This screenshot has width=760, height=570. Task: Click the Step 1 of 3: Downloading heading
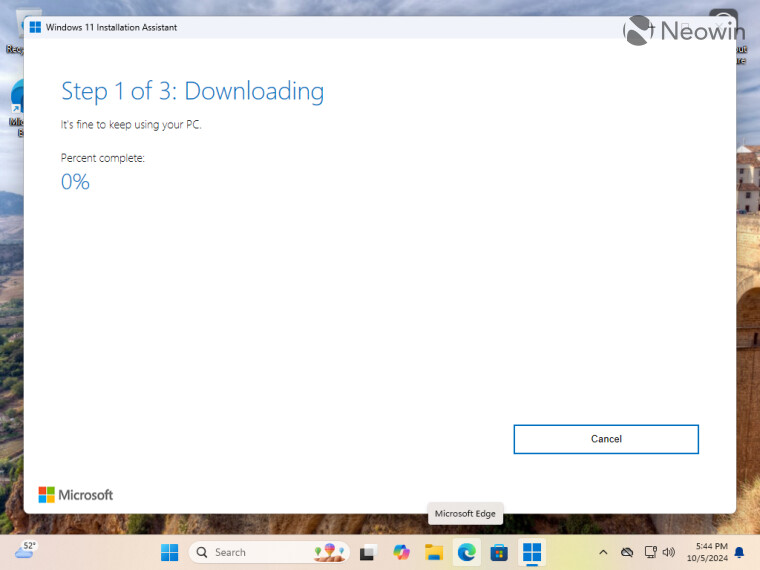click(x=192, y=92)
